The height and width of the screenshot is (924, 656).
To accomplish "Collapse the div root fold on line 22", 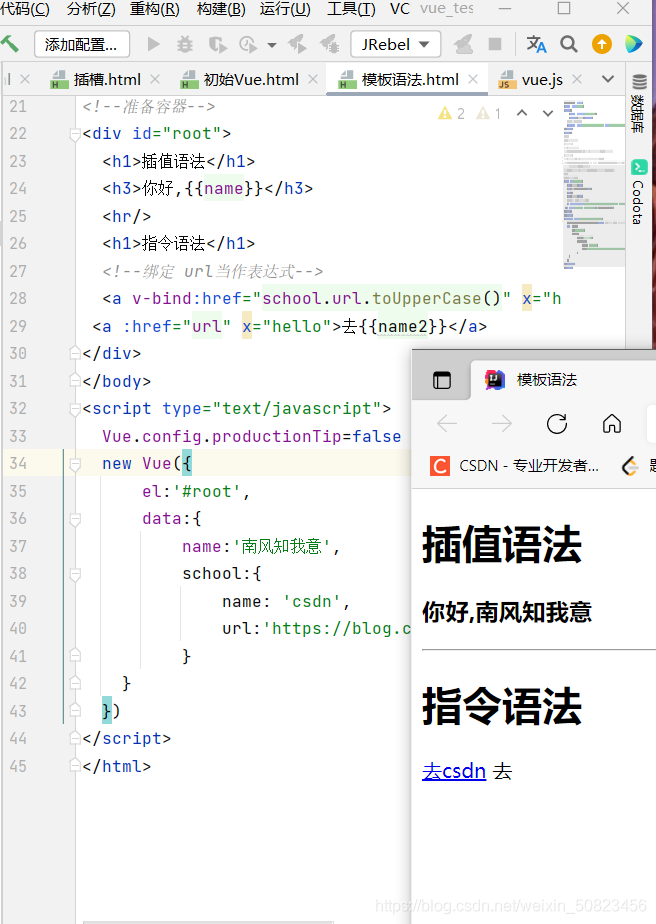I will coord(75,134).
